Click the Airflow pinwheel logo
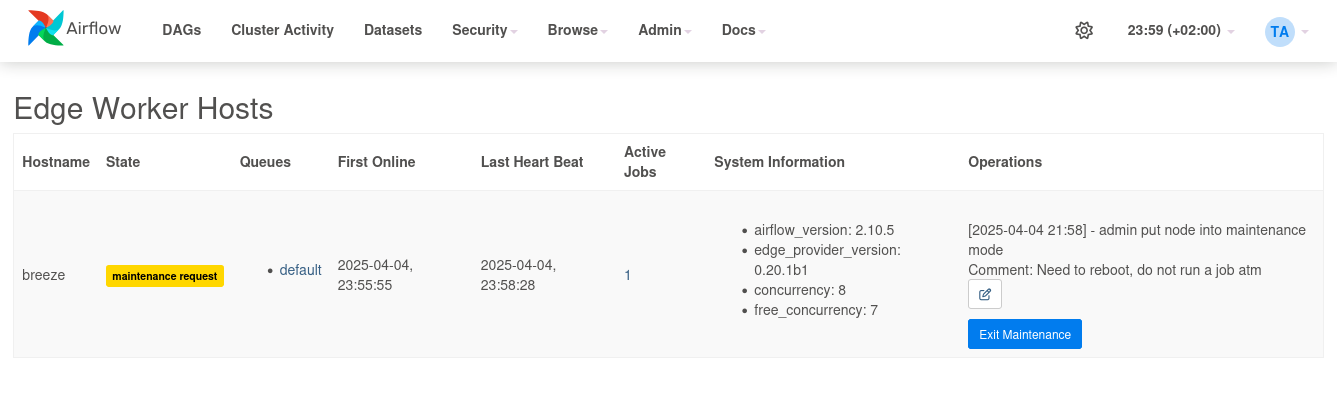Viewport: 1337px width, 394px height. [46, 29]
